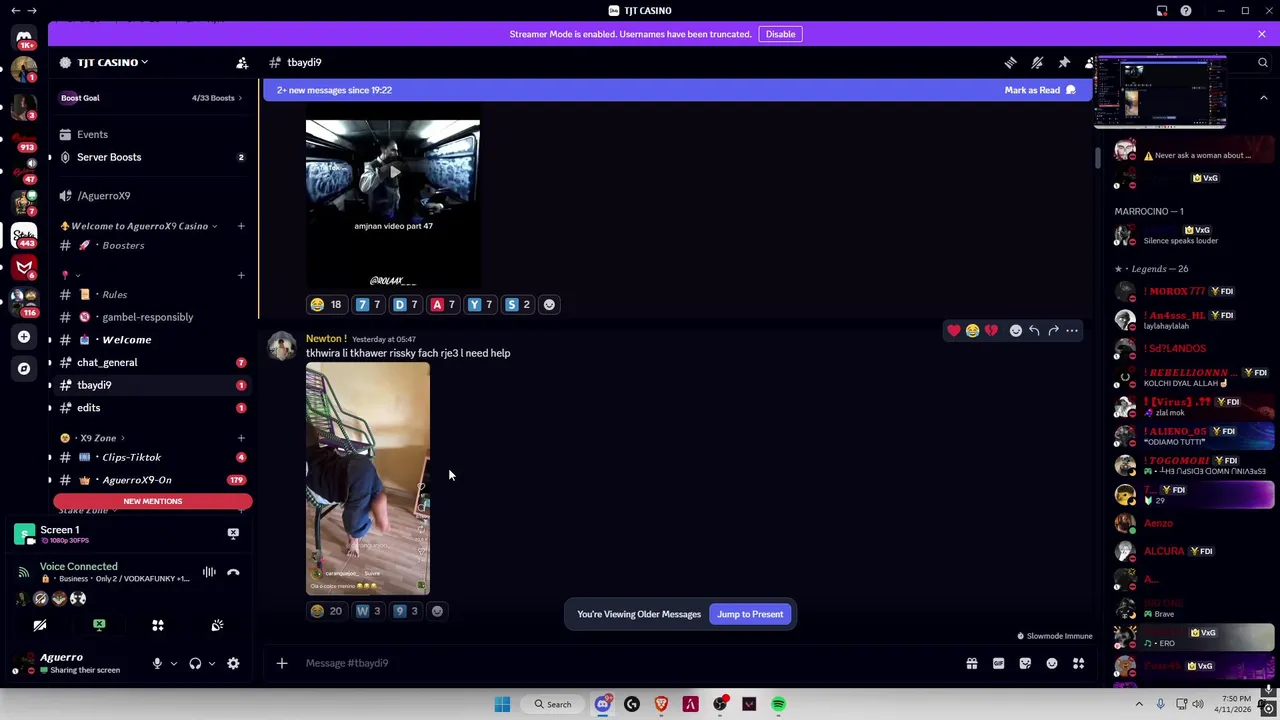Open emoji picker in message bar

coord(1052,663)
